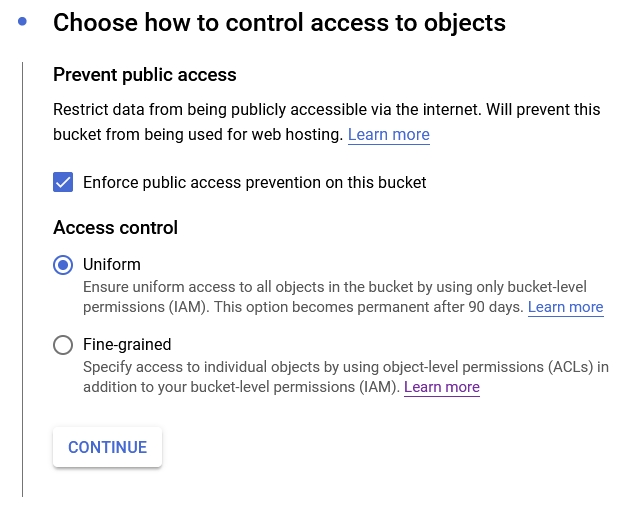Uncheck Enforce public access prevention checkbox
The width and height of the screenshot is (632, 507).
click(x=63, y=182)
